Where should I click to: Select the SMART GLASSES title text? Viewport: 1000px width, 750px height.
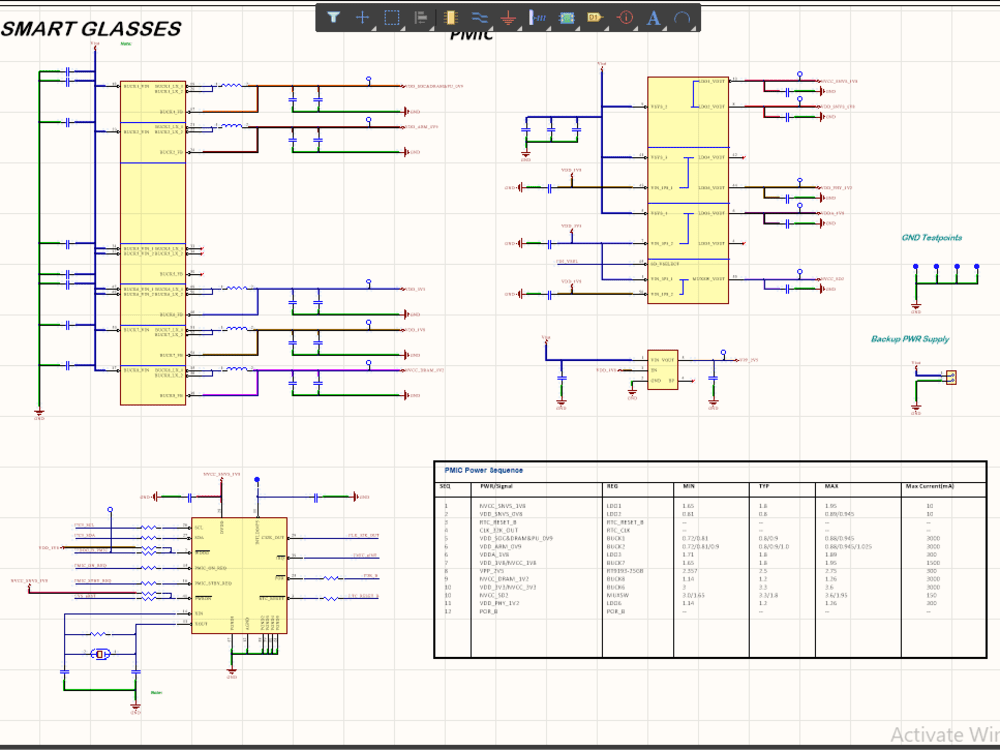[x=92, y=29]
